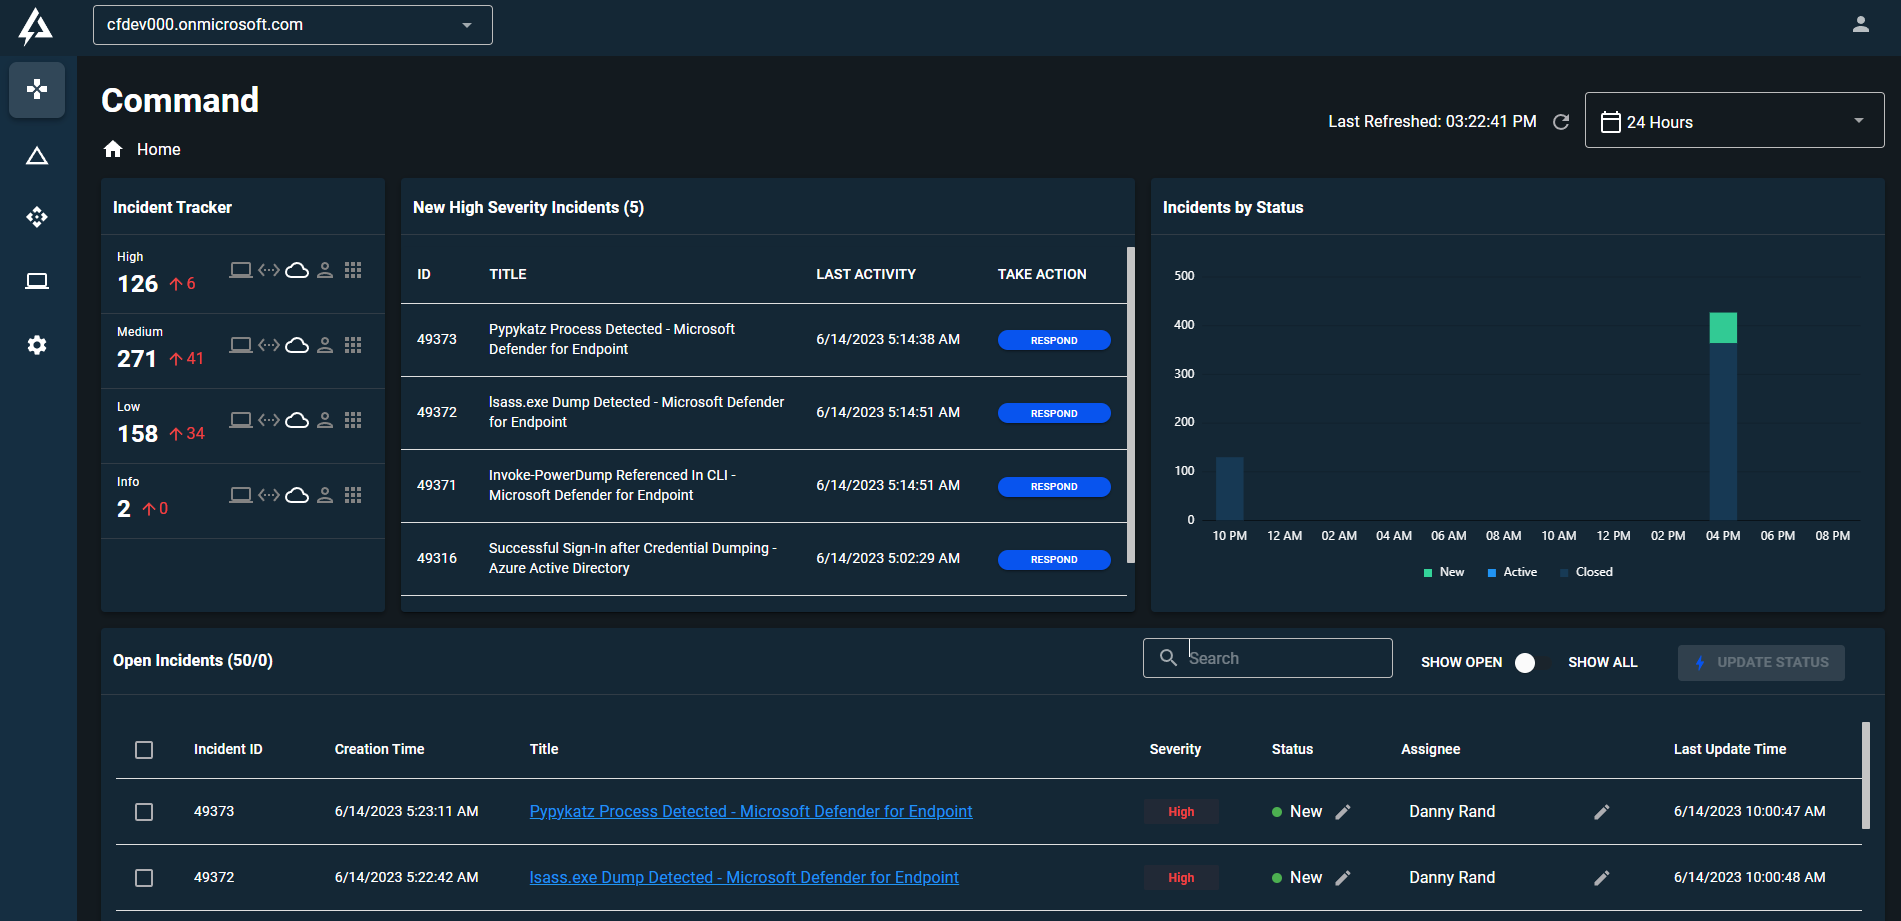Click laptop icon in Medium severity row
The image size is (1901, 921).
click(240, 345)
